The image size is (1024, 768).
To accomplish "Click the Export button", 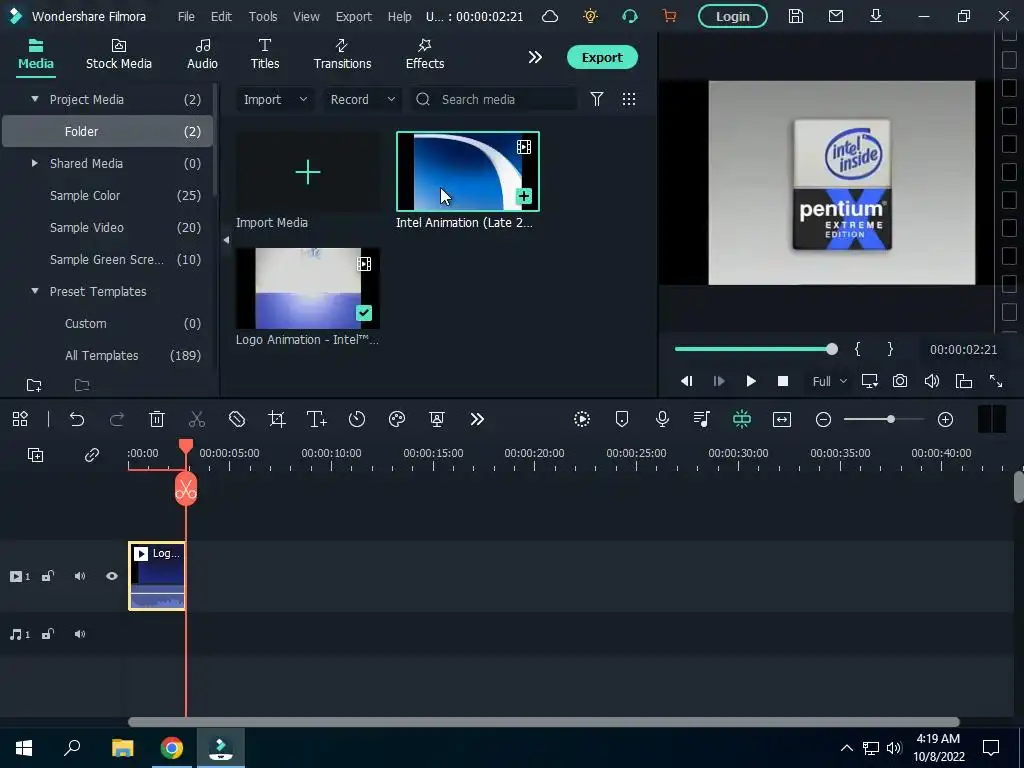I will (601, 57).
